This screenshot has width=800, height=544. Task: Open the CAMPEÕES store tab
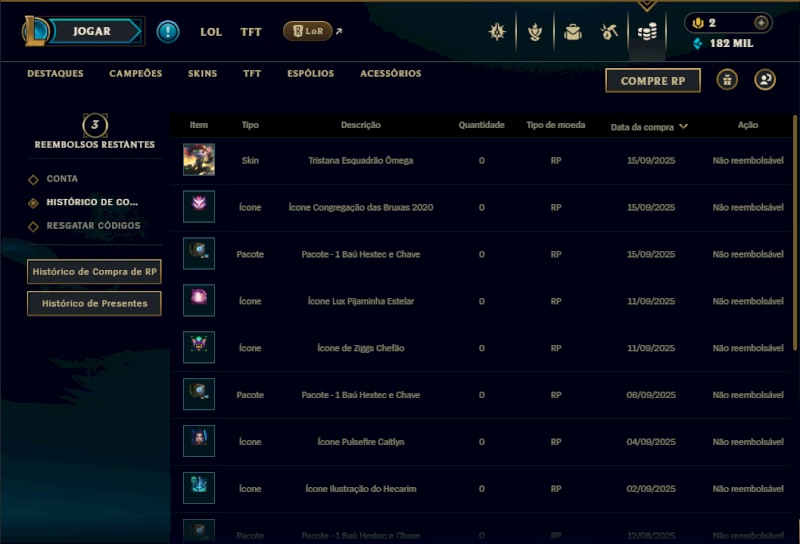[136, 73]
